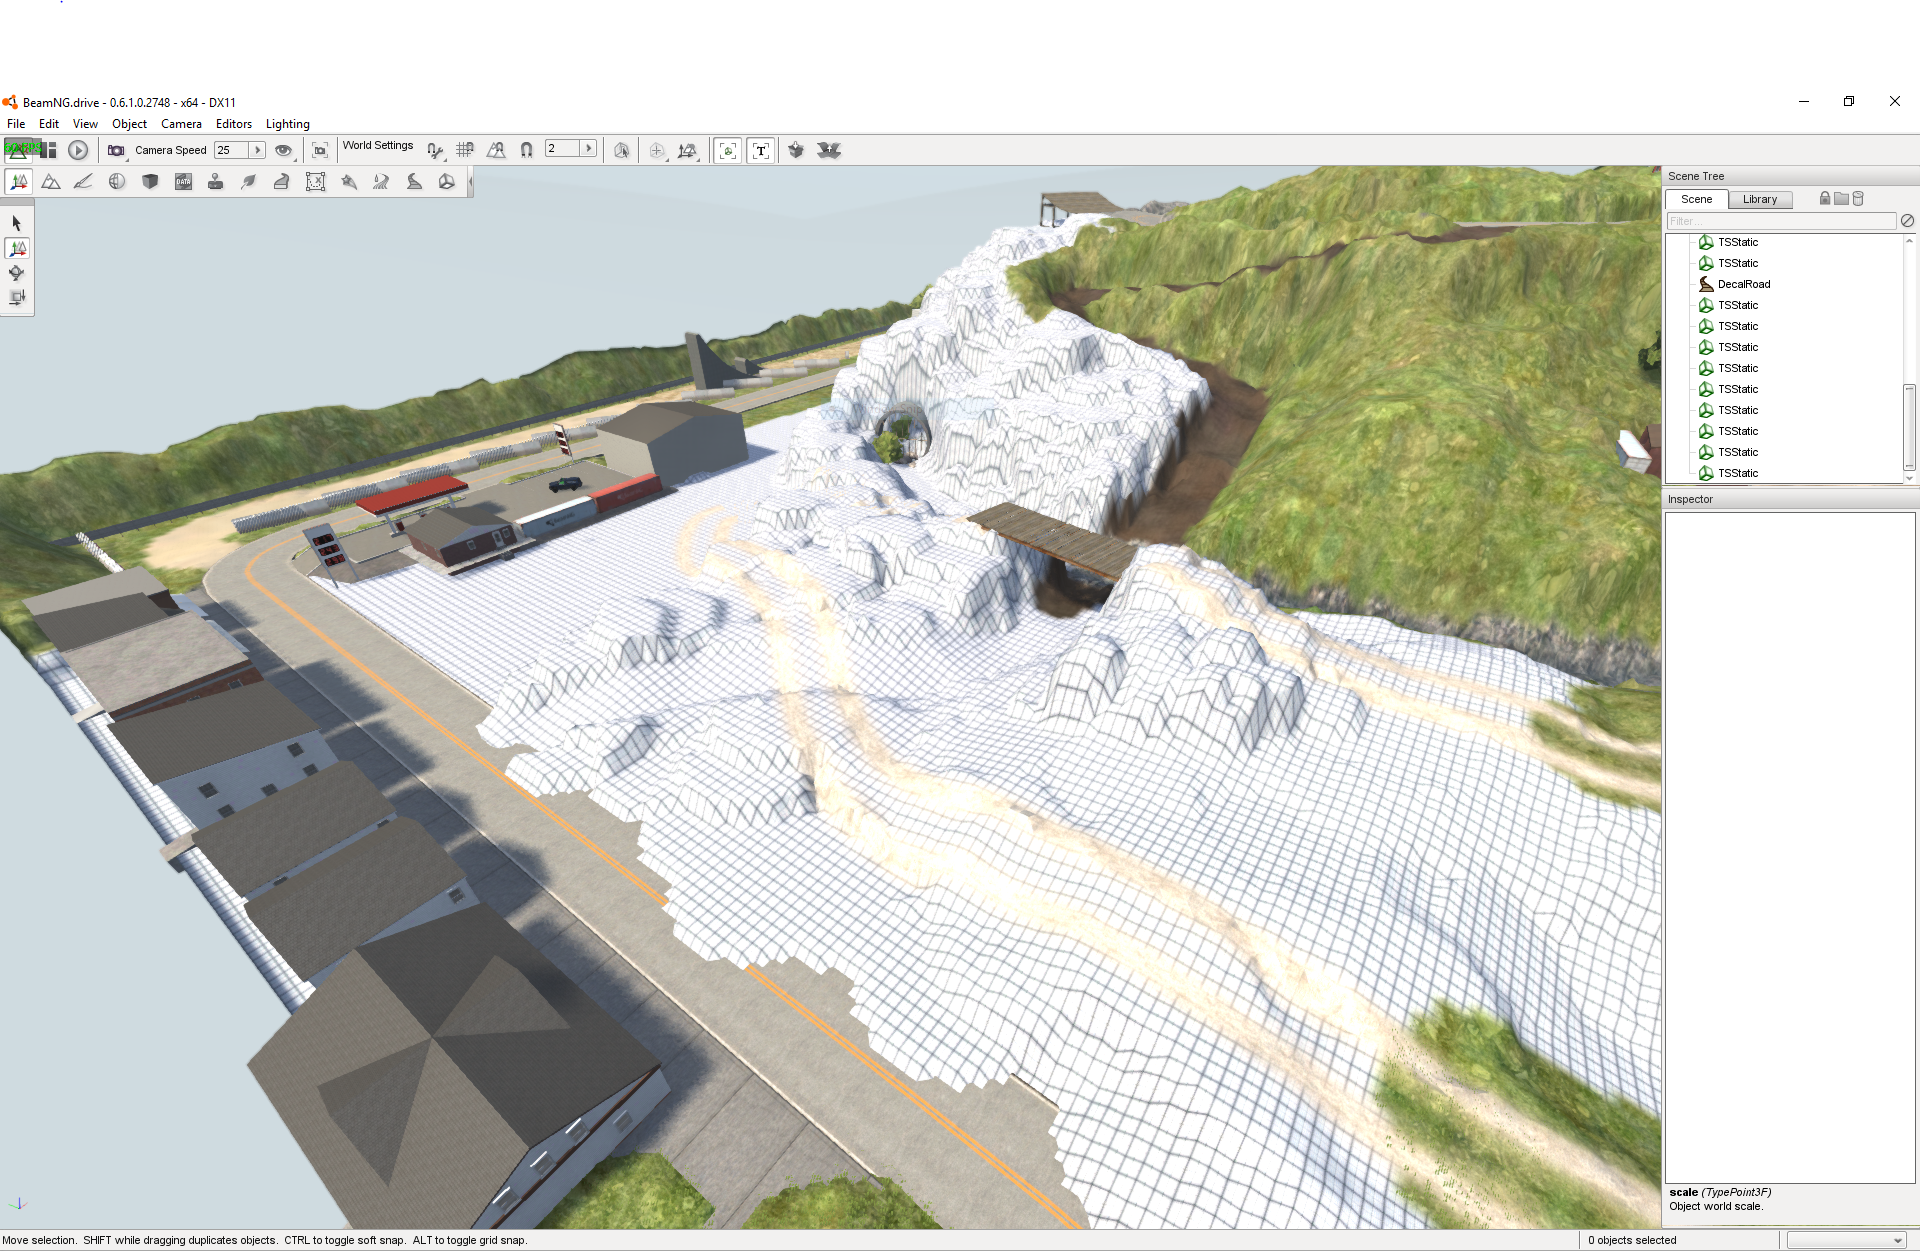Toggle object icons visibility
Image resolution: width=1920 pixels, height=1251 pixels.
coord(728,150)
